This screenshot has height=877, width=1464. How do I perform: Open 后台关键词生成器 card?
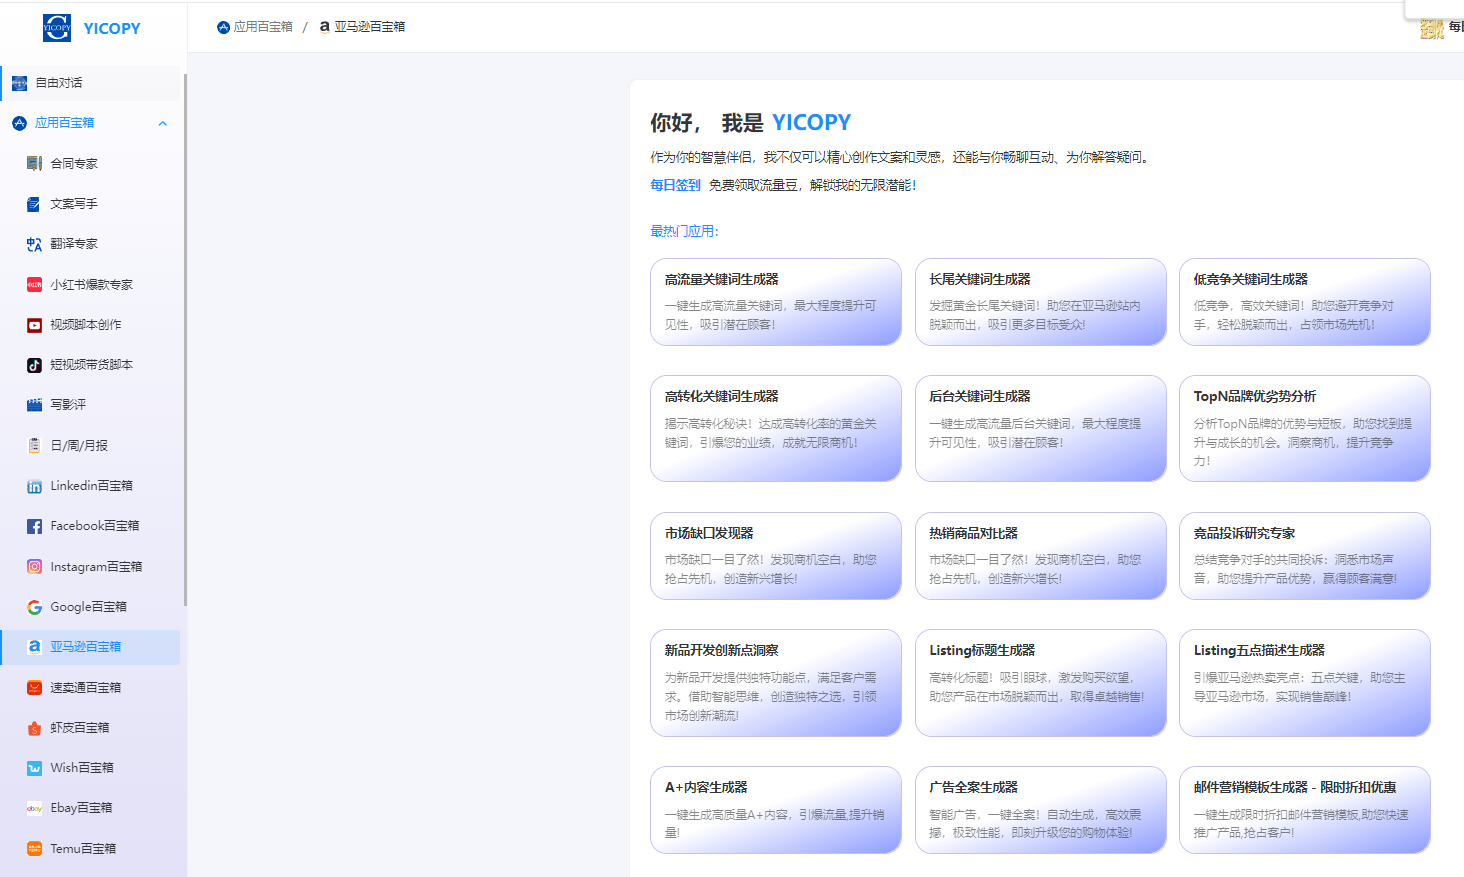click(x=1040, y=428)
